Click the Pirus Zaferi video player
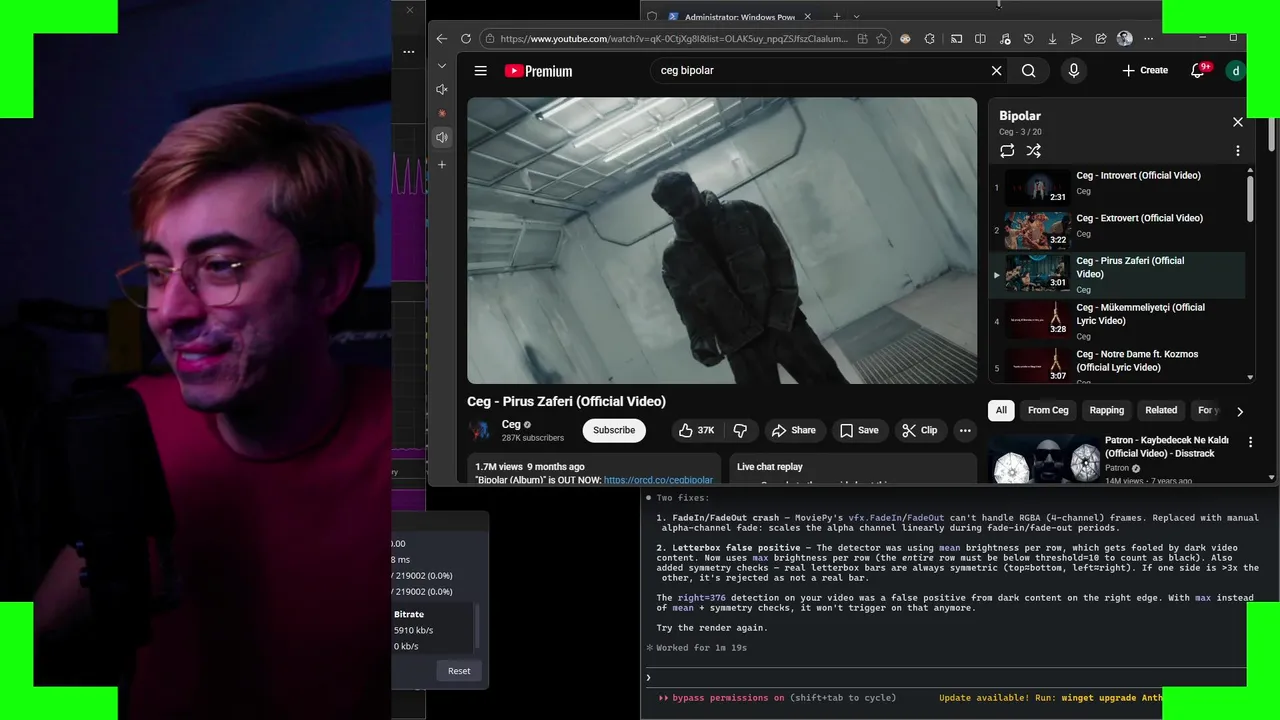Image resolution: width=1280 pixels, height=720 pixels. [x=722, y=240]
